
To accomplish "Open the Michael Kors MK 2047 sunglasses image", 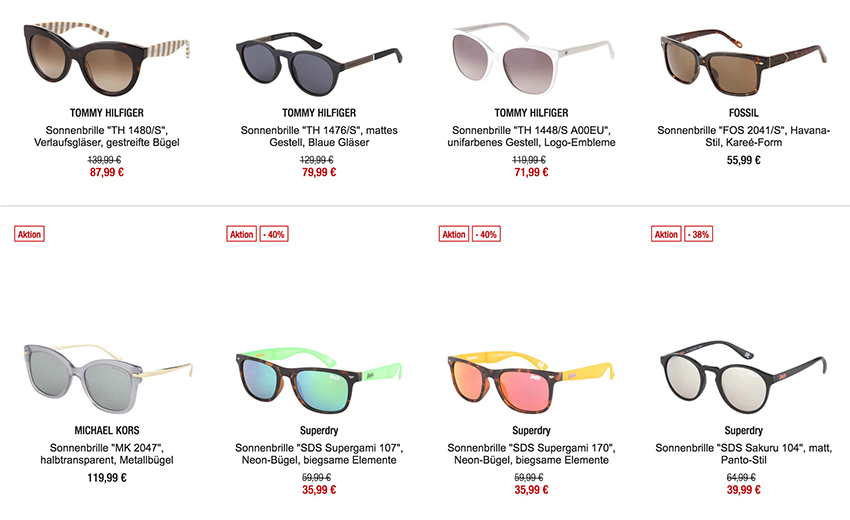I will (108, 378).
